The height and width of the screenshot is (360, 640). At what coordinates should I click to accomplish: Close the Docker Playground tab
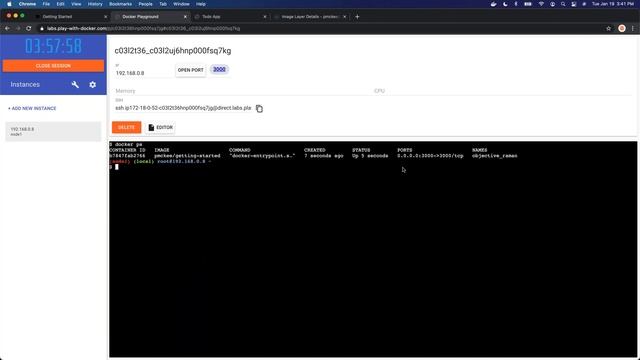(185, 17)
